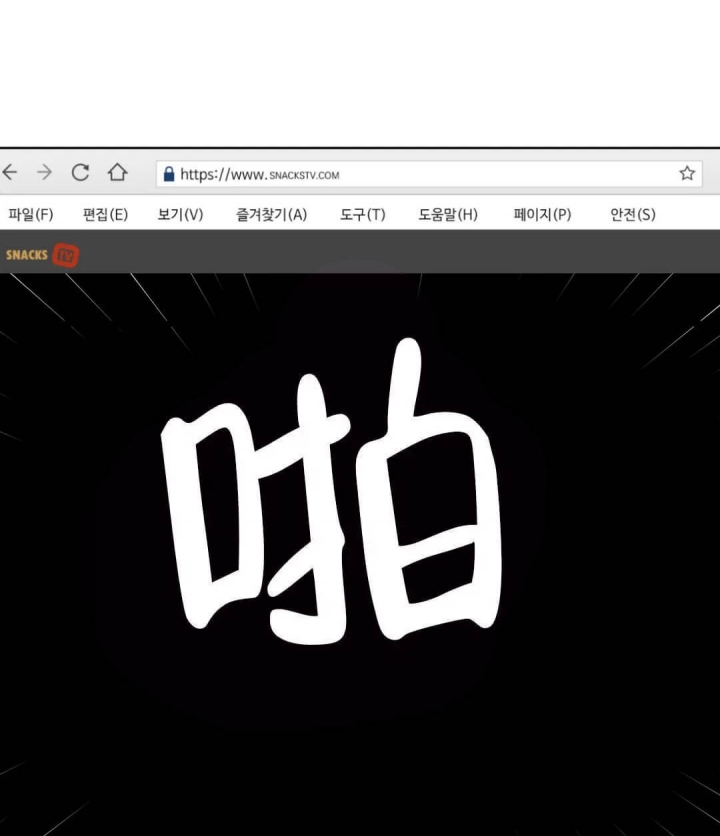The image size is (720, 836).
Task: Open the 편집(E) menu
Action: coord(105,215)
